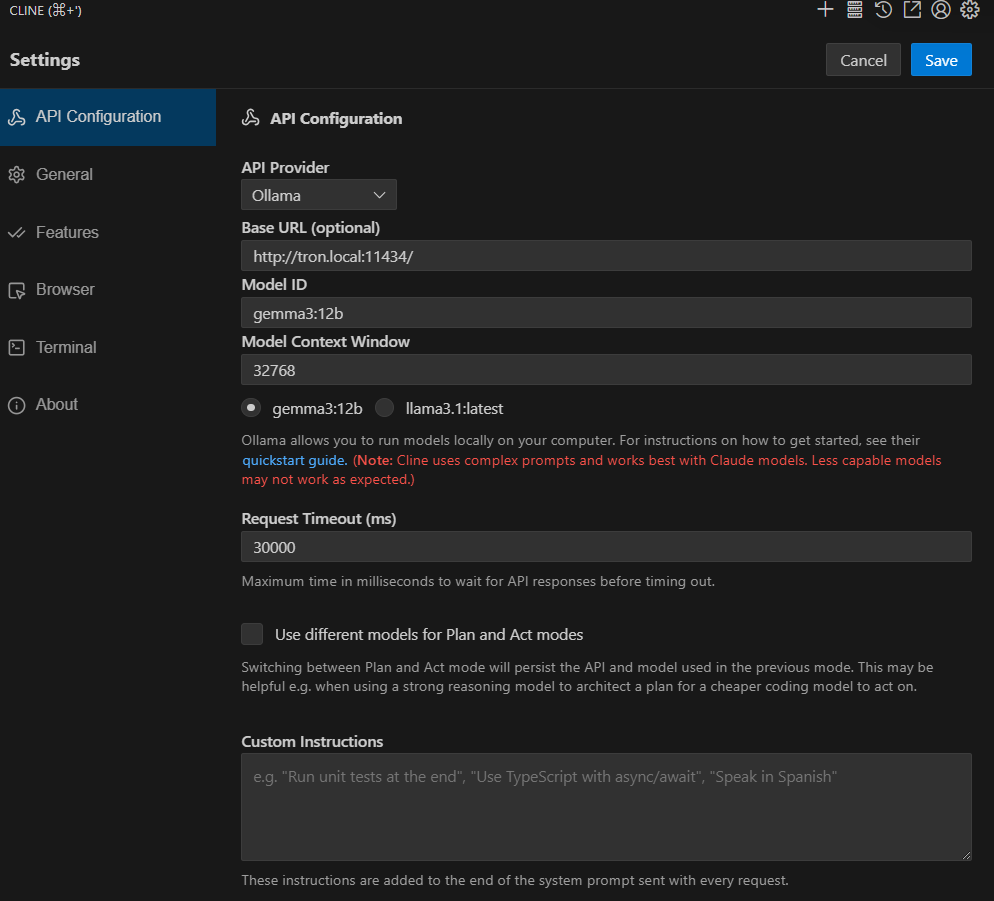Click the "Base URL (optional)" label
Image resolution: width=994 pixels, height=901 pixels.
(x=311, y=228)
